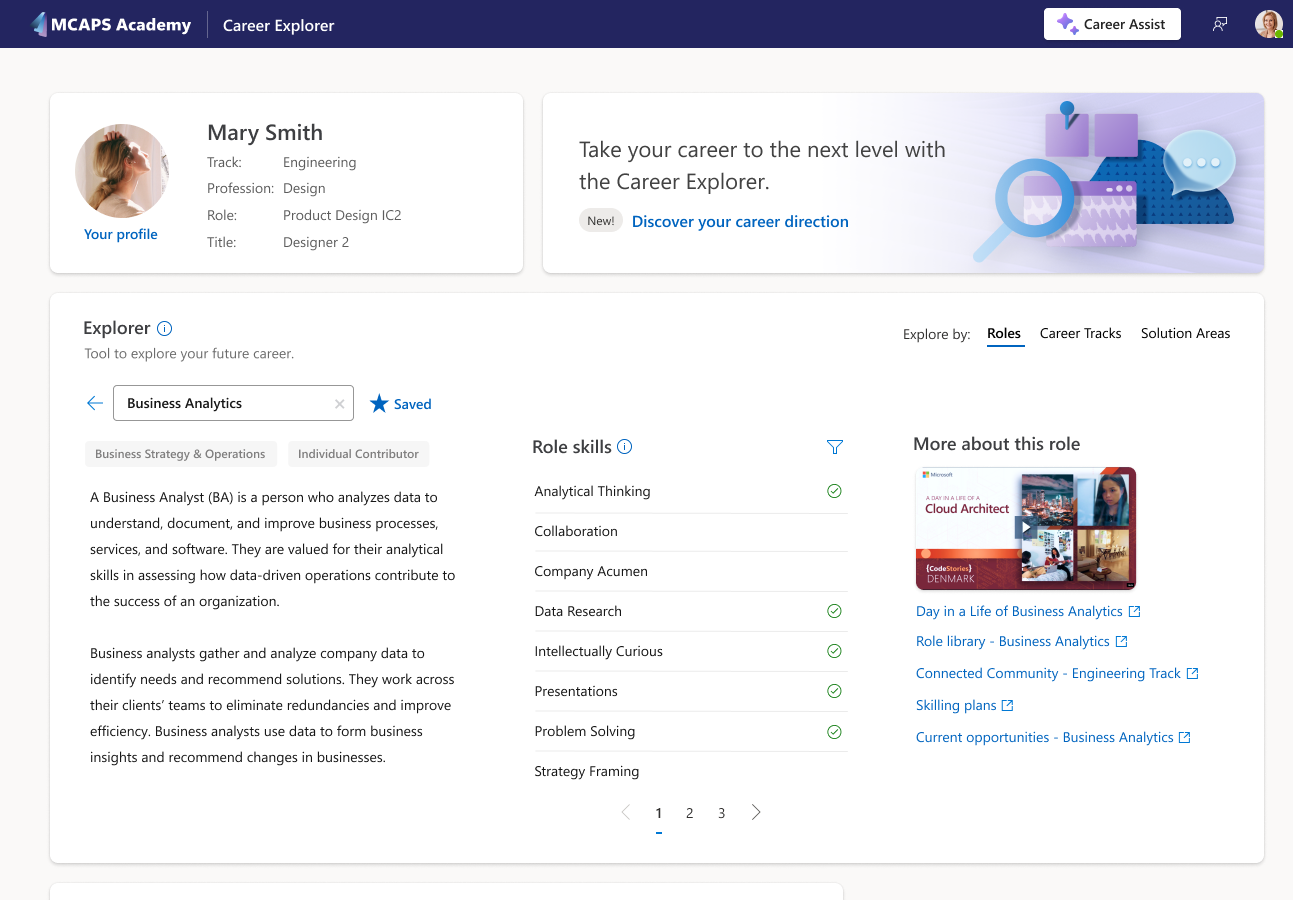
Task: Open Connected Community - Engineering Track link
Action: [x=1057, y=673]
